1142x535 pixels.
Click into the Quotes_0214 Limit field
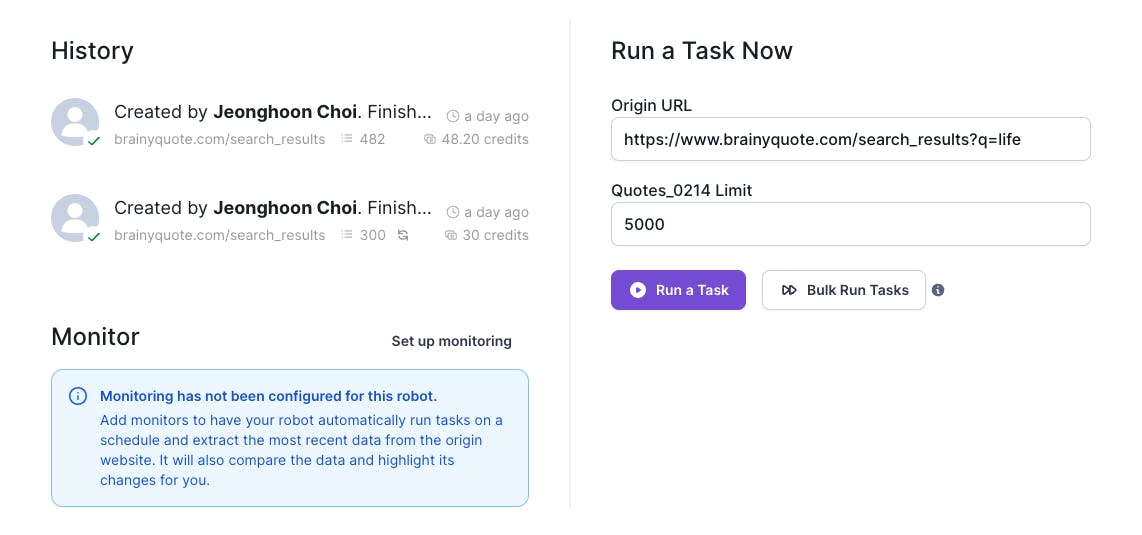pyautogui.click(x=850, y=225)
